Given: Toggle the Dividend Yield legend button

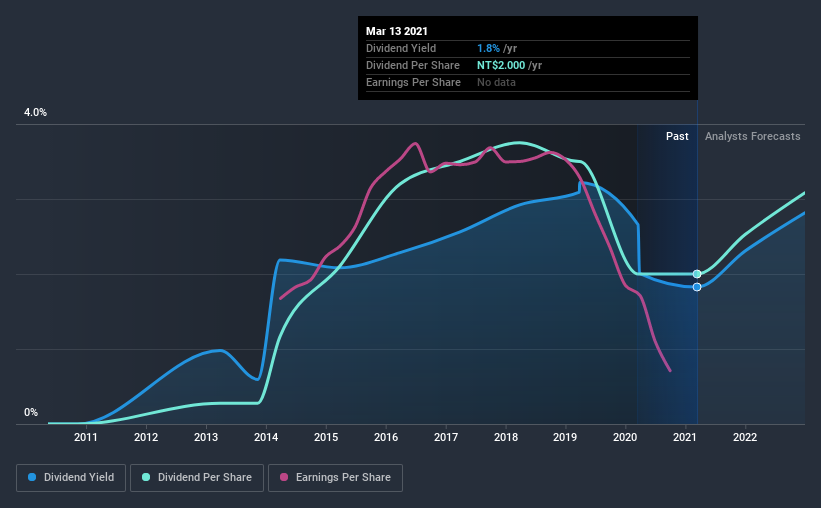Looking at the screenshot, I should pyautogui.click(x=71, y=478).
